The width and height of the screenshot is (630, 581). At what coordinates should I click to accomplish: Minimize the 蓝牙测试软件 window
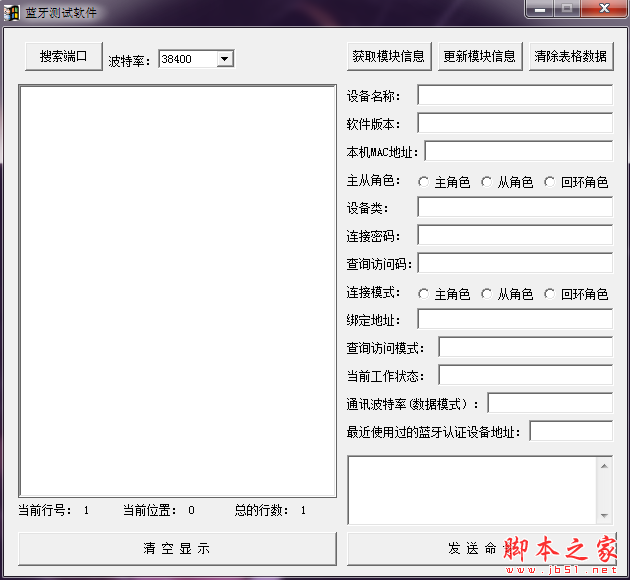click(x=540, y=8)
